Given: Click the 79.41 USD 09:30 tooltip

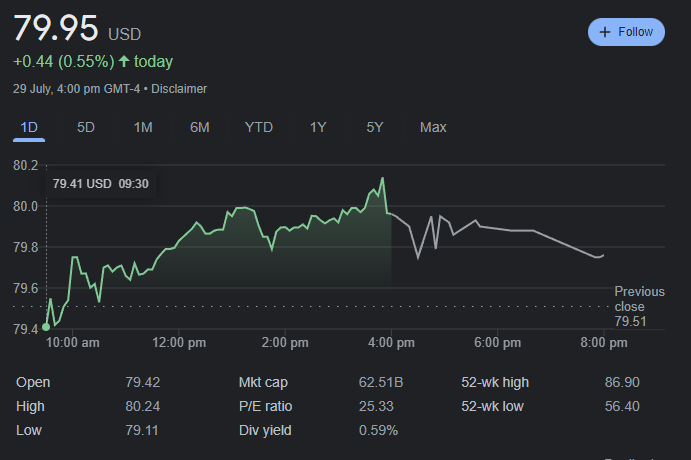Looking at the screenshot, I should (100, 184).
